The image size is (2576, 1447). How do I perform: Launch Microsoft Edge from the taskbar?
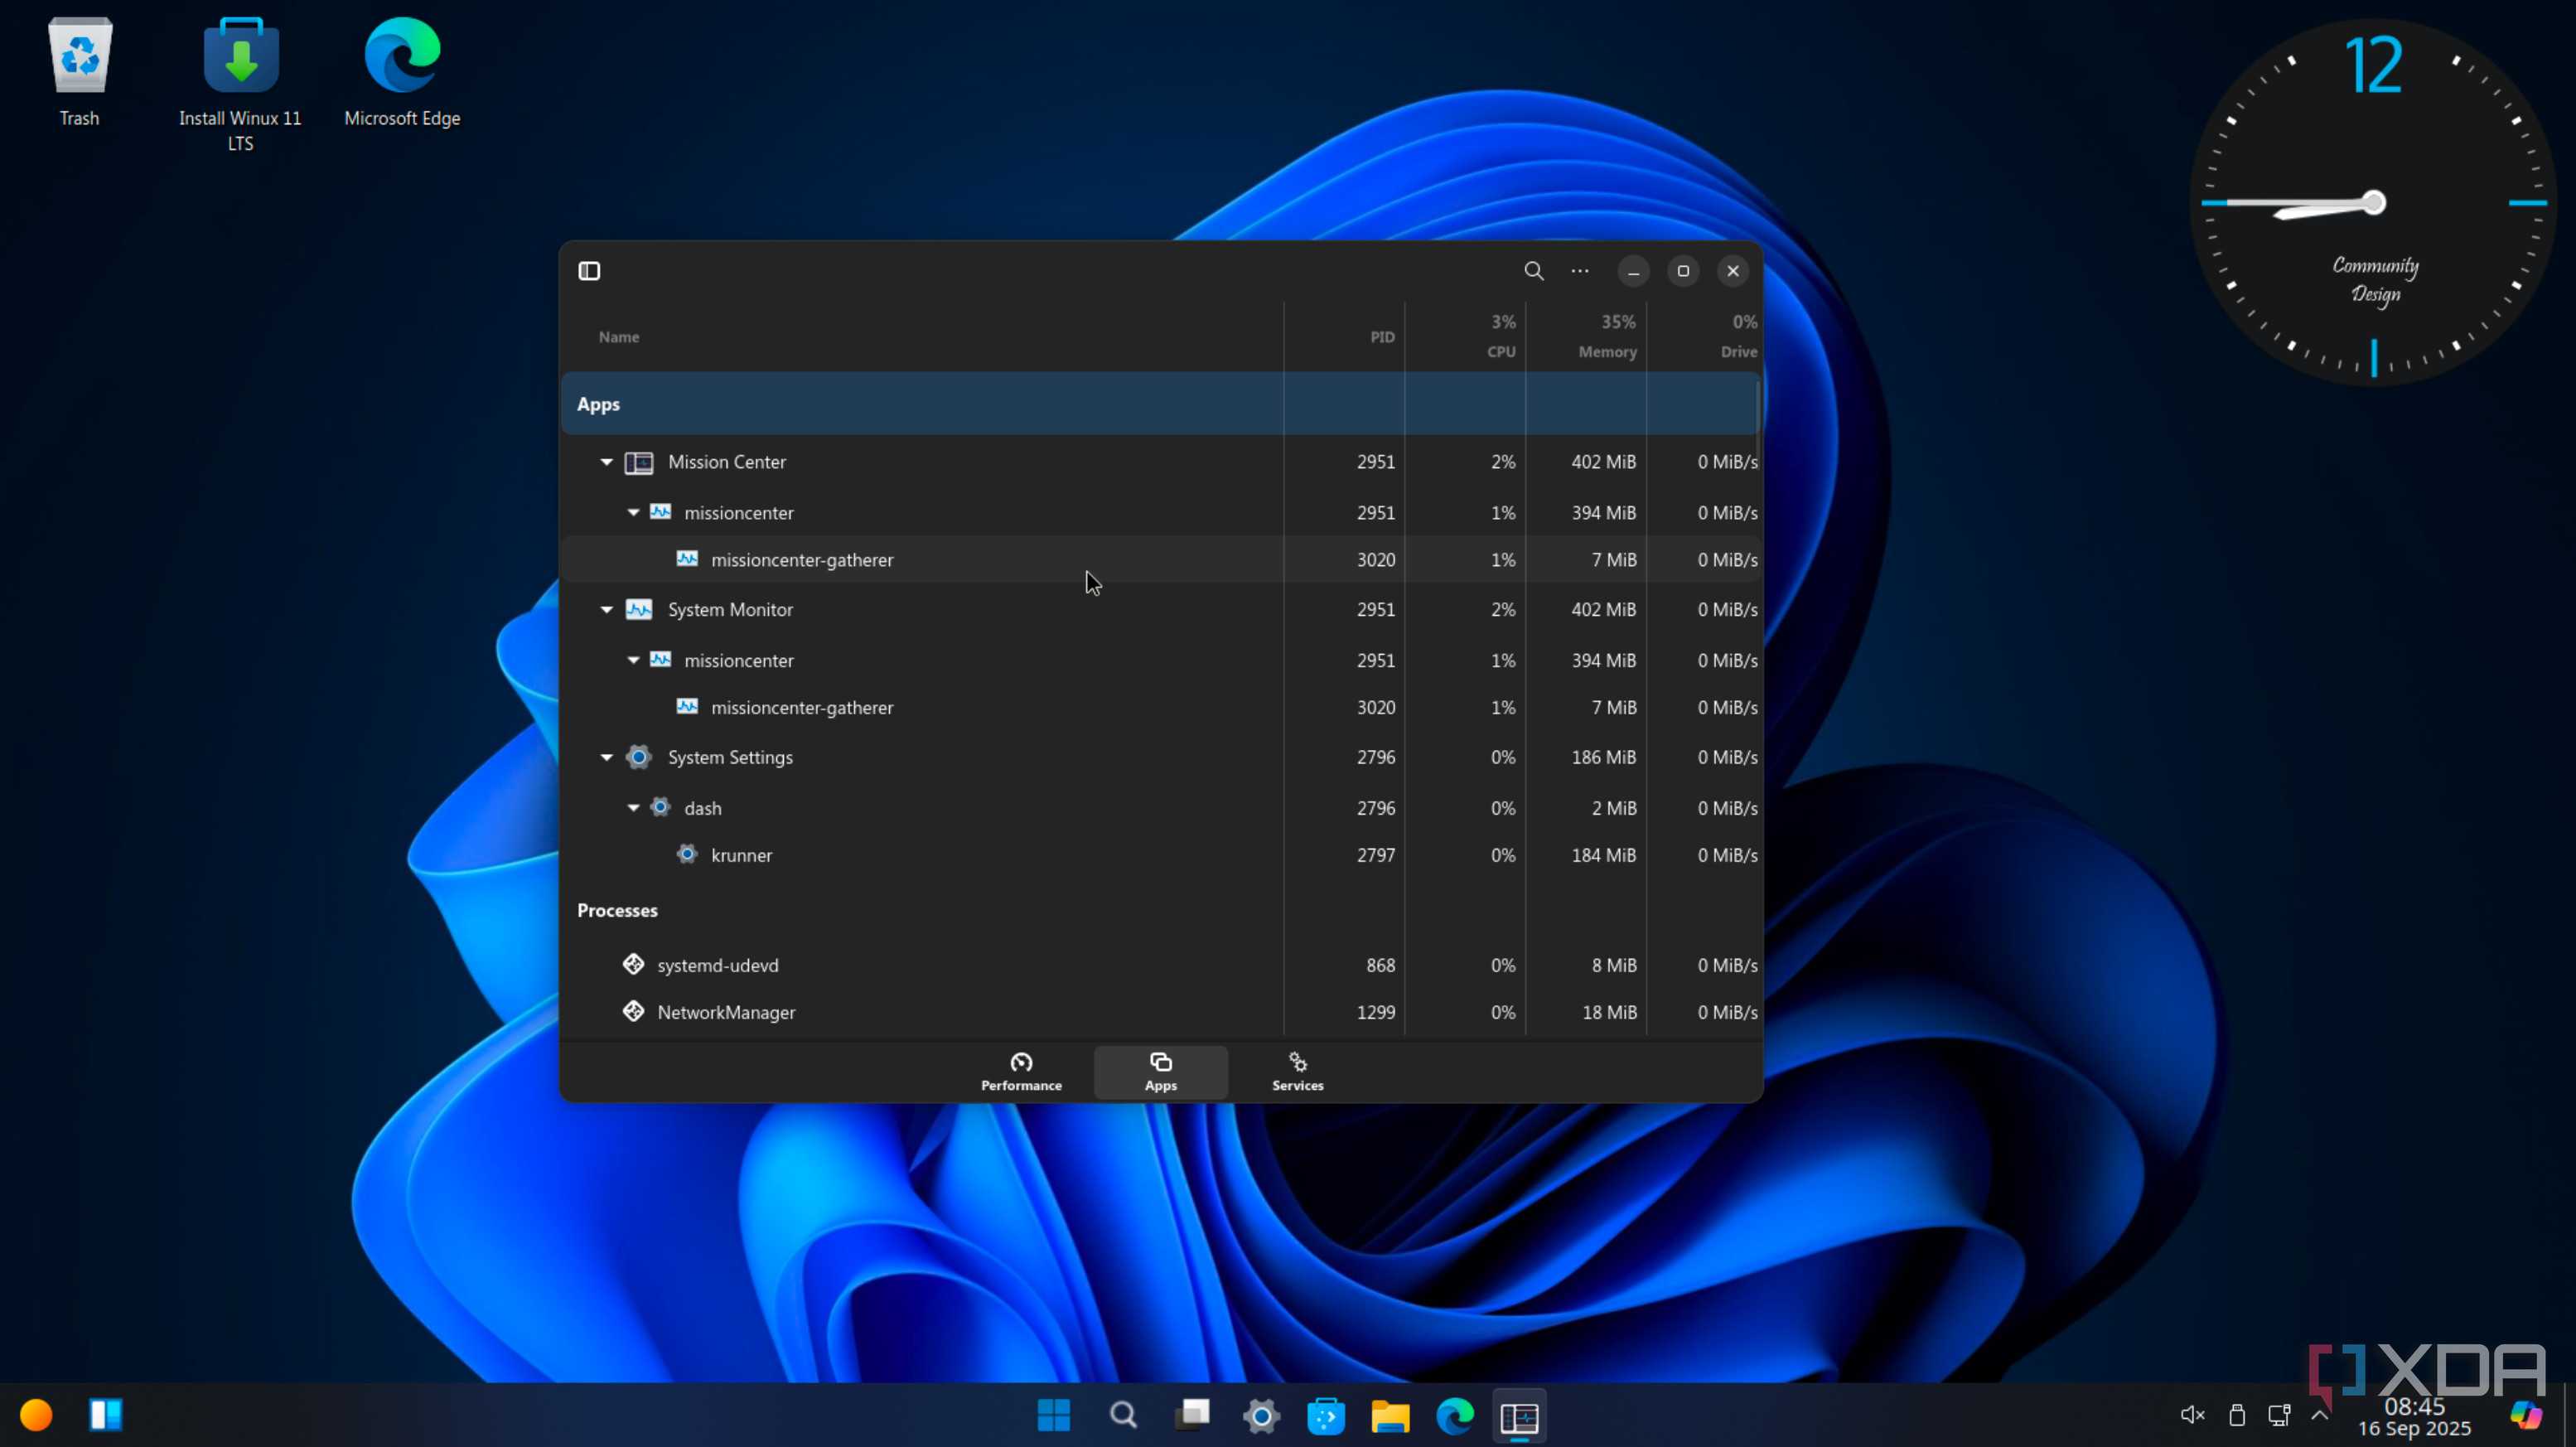point(1455,1415)
